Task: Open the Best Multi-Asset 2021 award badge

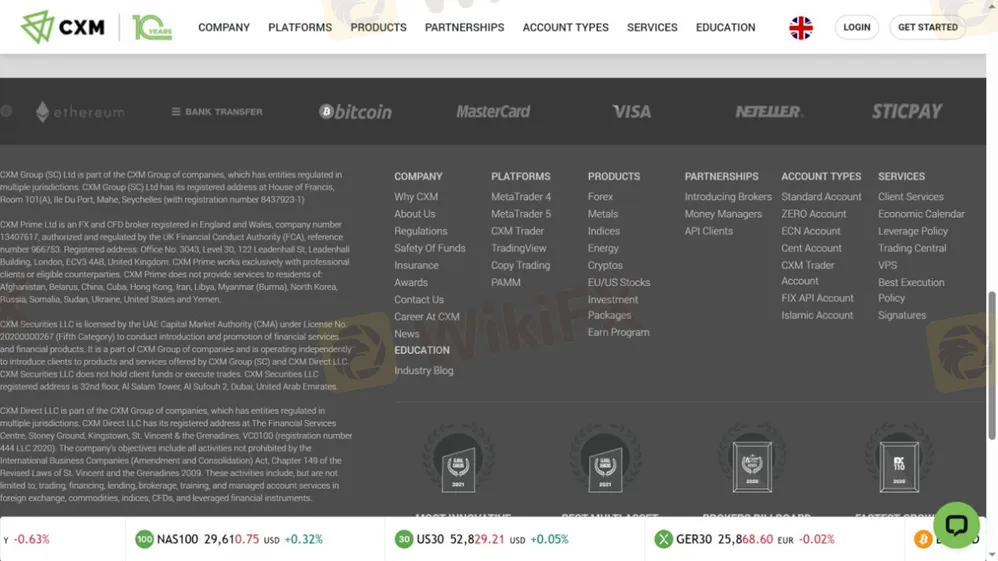Action: click(x=605, y=460)
